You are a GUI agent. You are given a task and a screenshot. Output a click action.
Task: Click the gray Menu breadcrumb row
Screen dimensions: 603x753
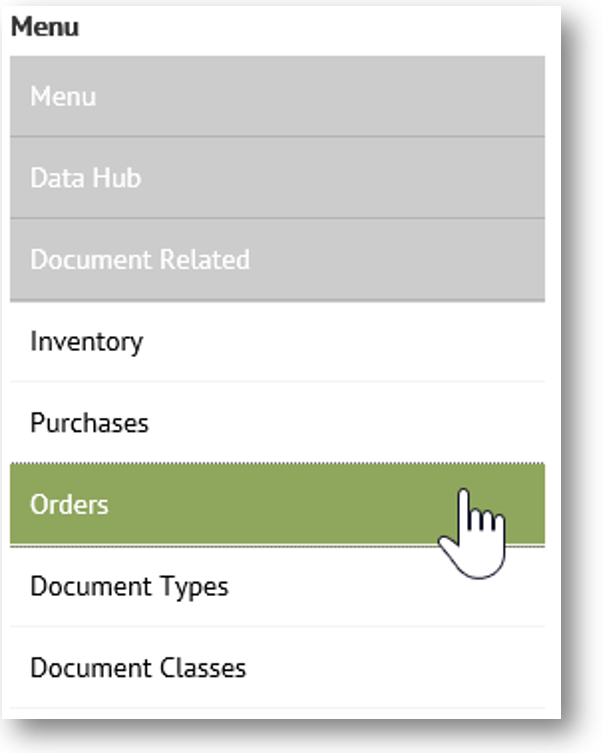coord(63,97)
